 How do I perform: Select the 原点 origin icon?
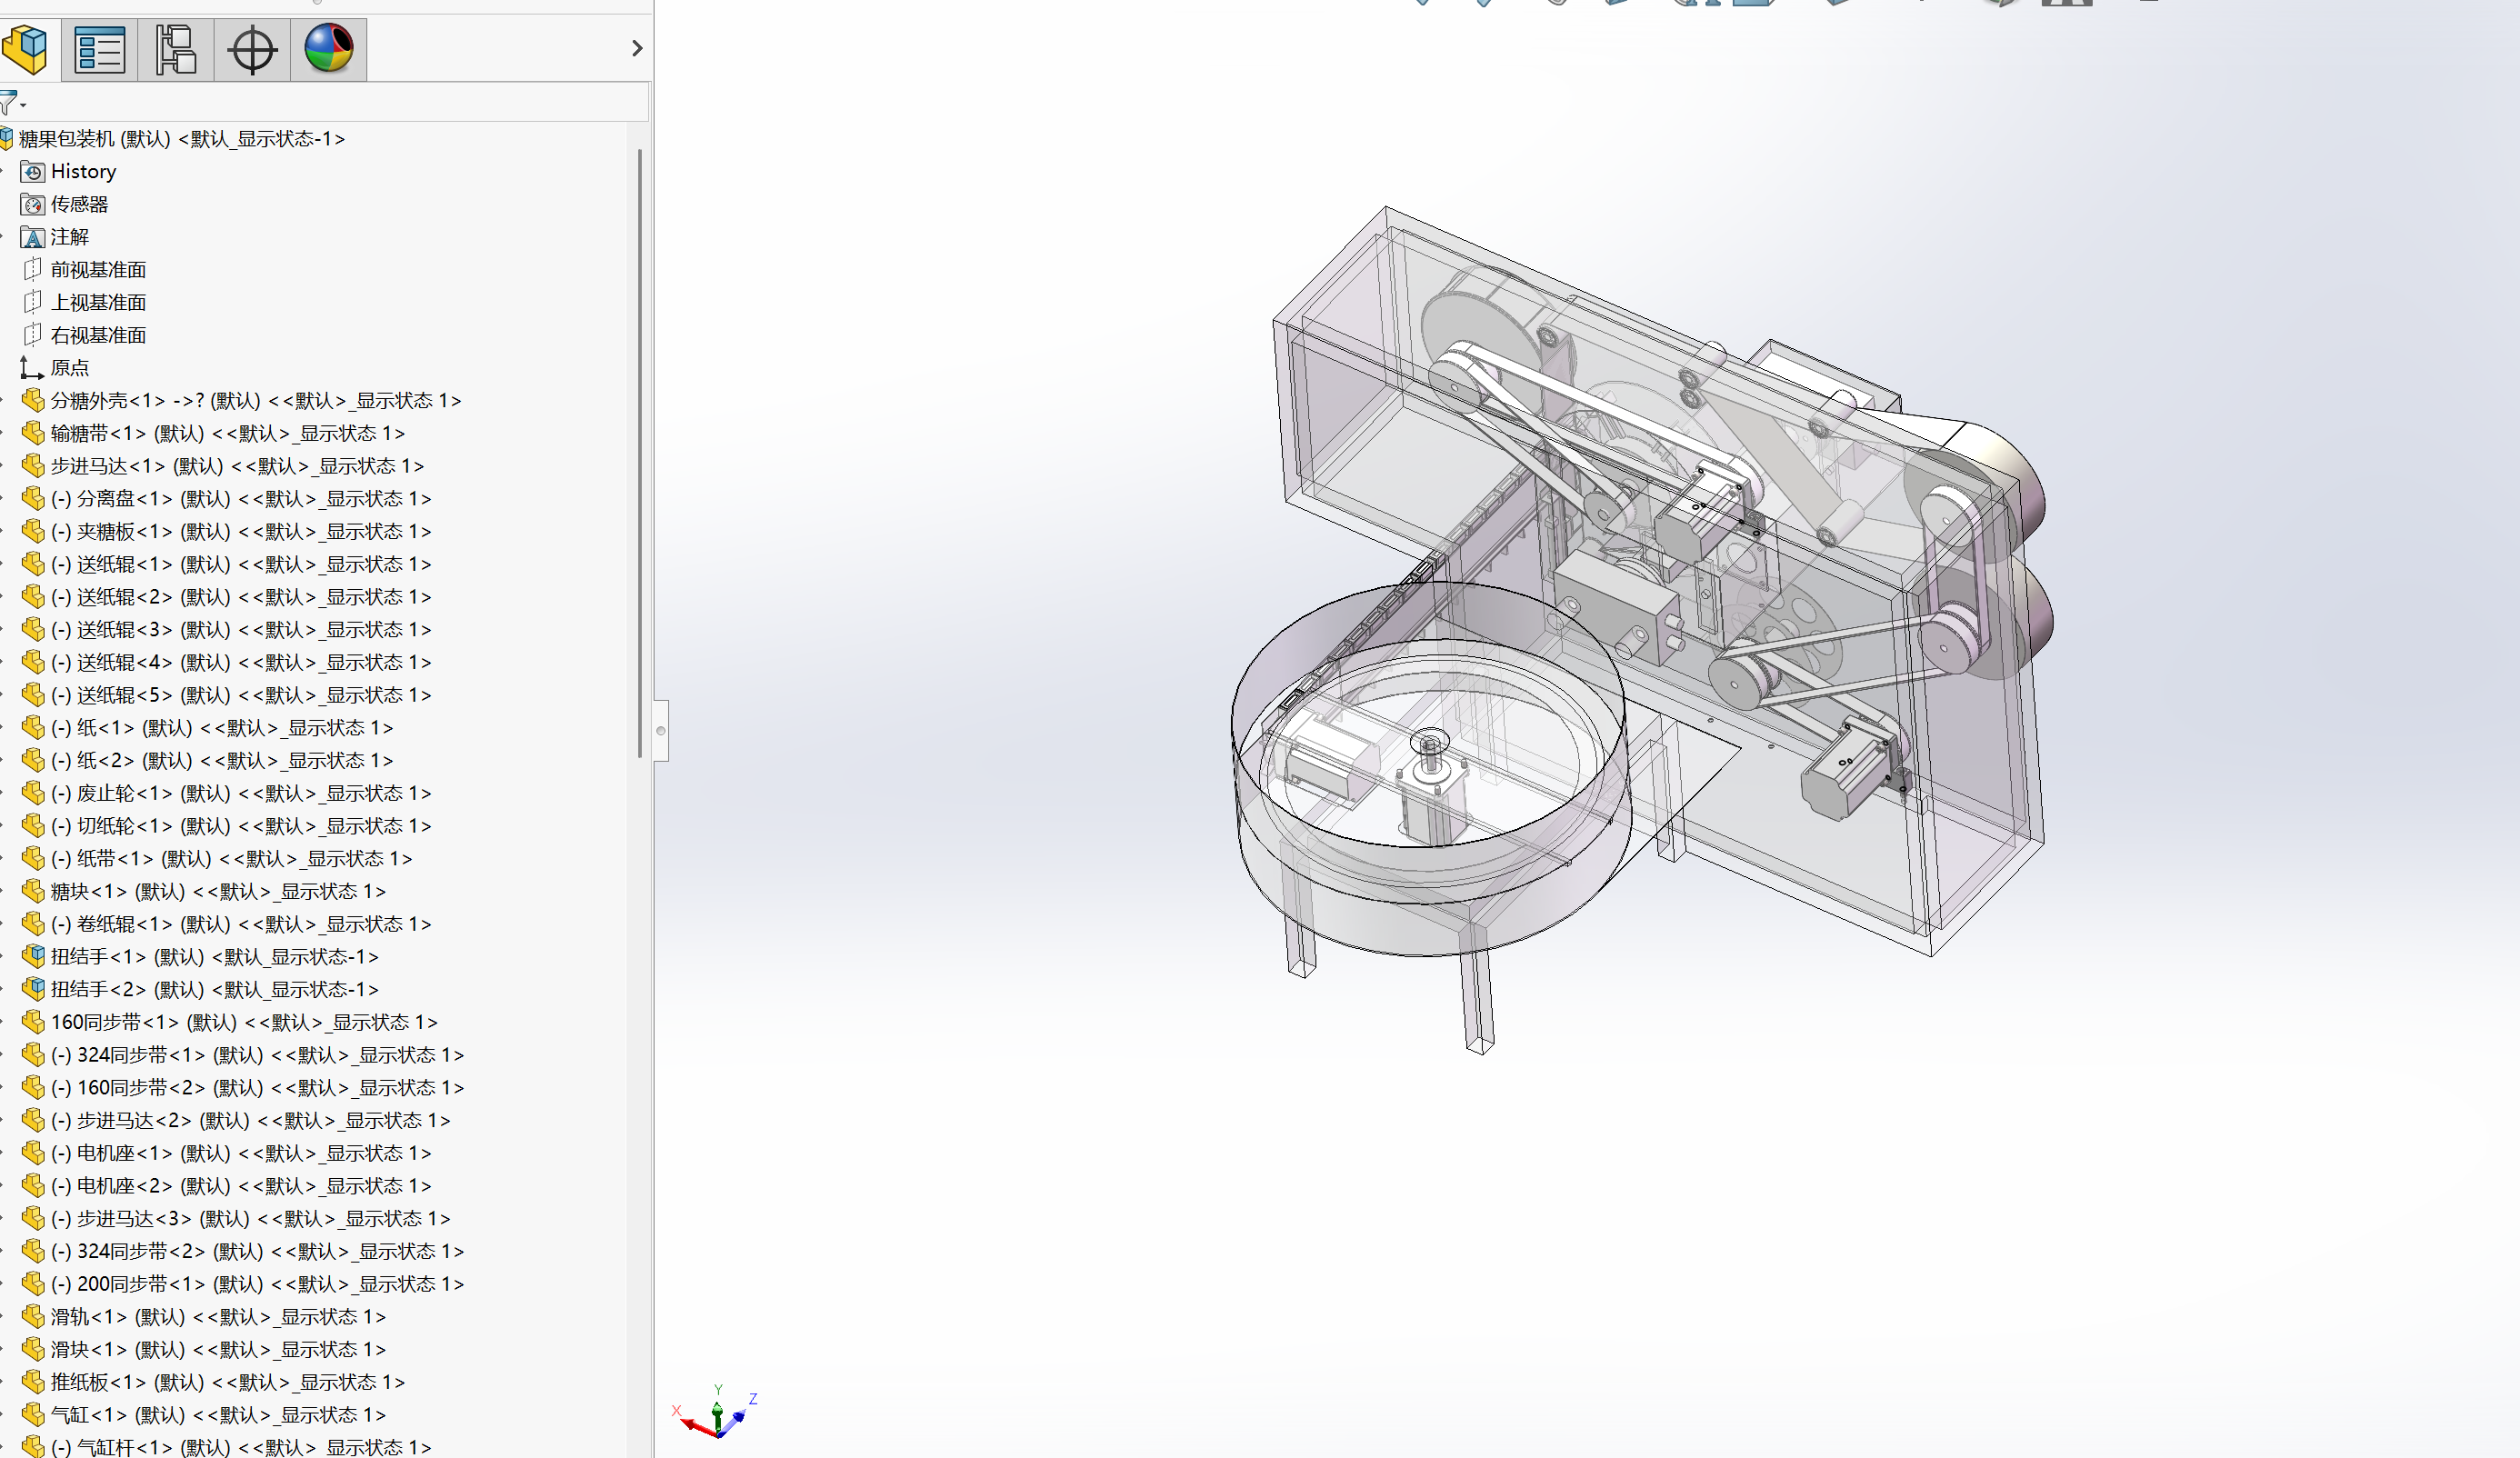[x=32, y=368]
